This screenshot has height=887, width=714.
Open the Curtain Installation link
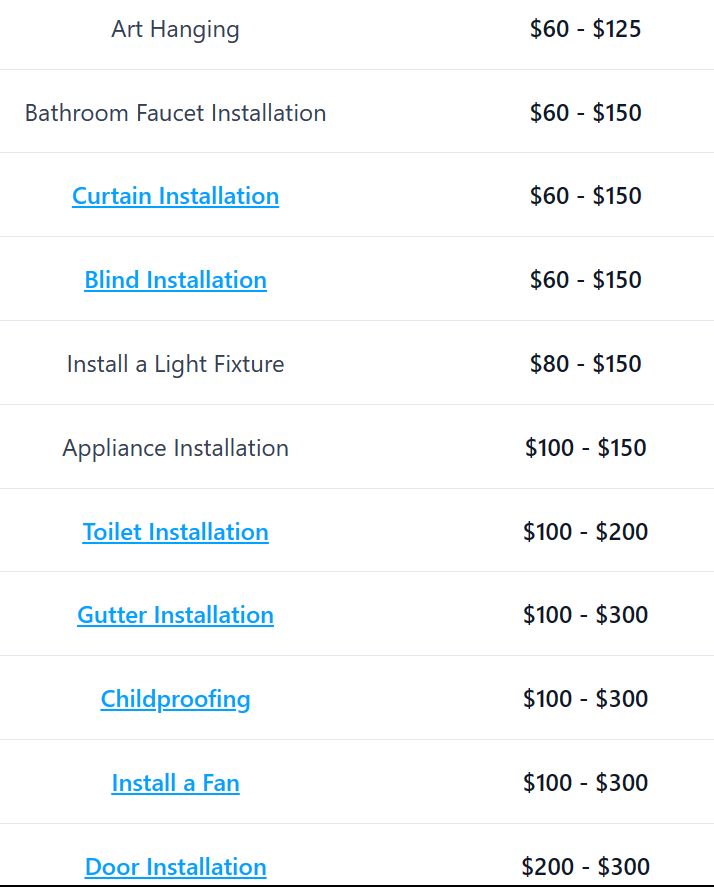[175, 196]
